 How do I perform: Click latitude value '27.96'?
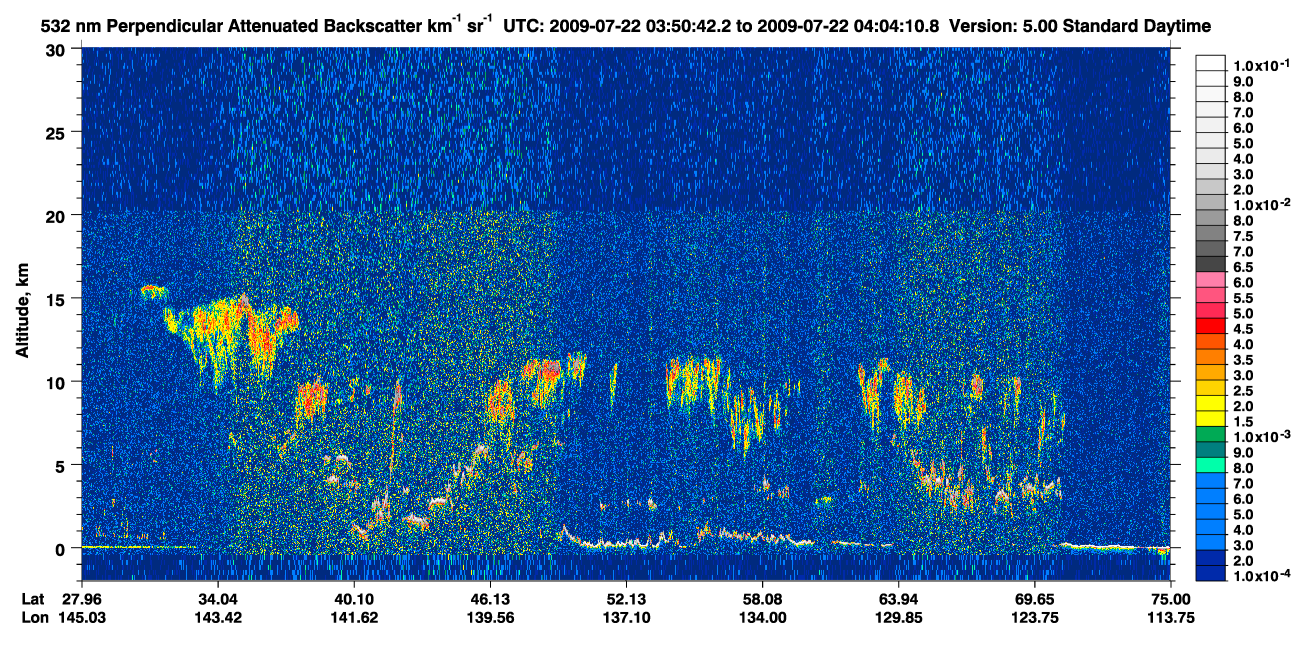pyautogui.click(x=81, y=599)
